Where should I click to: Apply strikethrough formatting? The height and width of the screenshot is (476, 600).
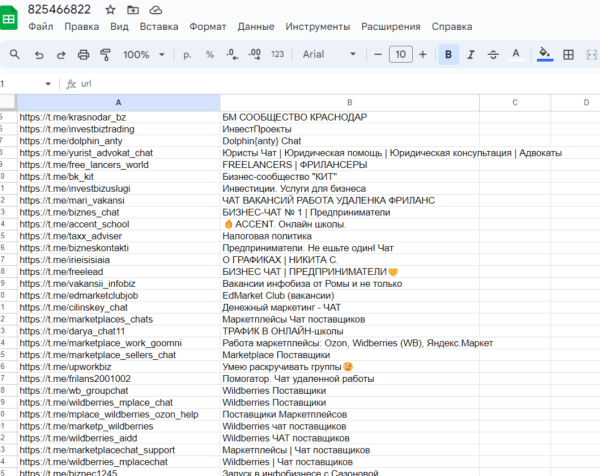494,54
